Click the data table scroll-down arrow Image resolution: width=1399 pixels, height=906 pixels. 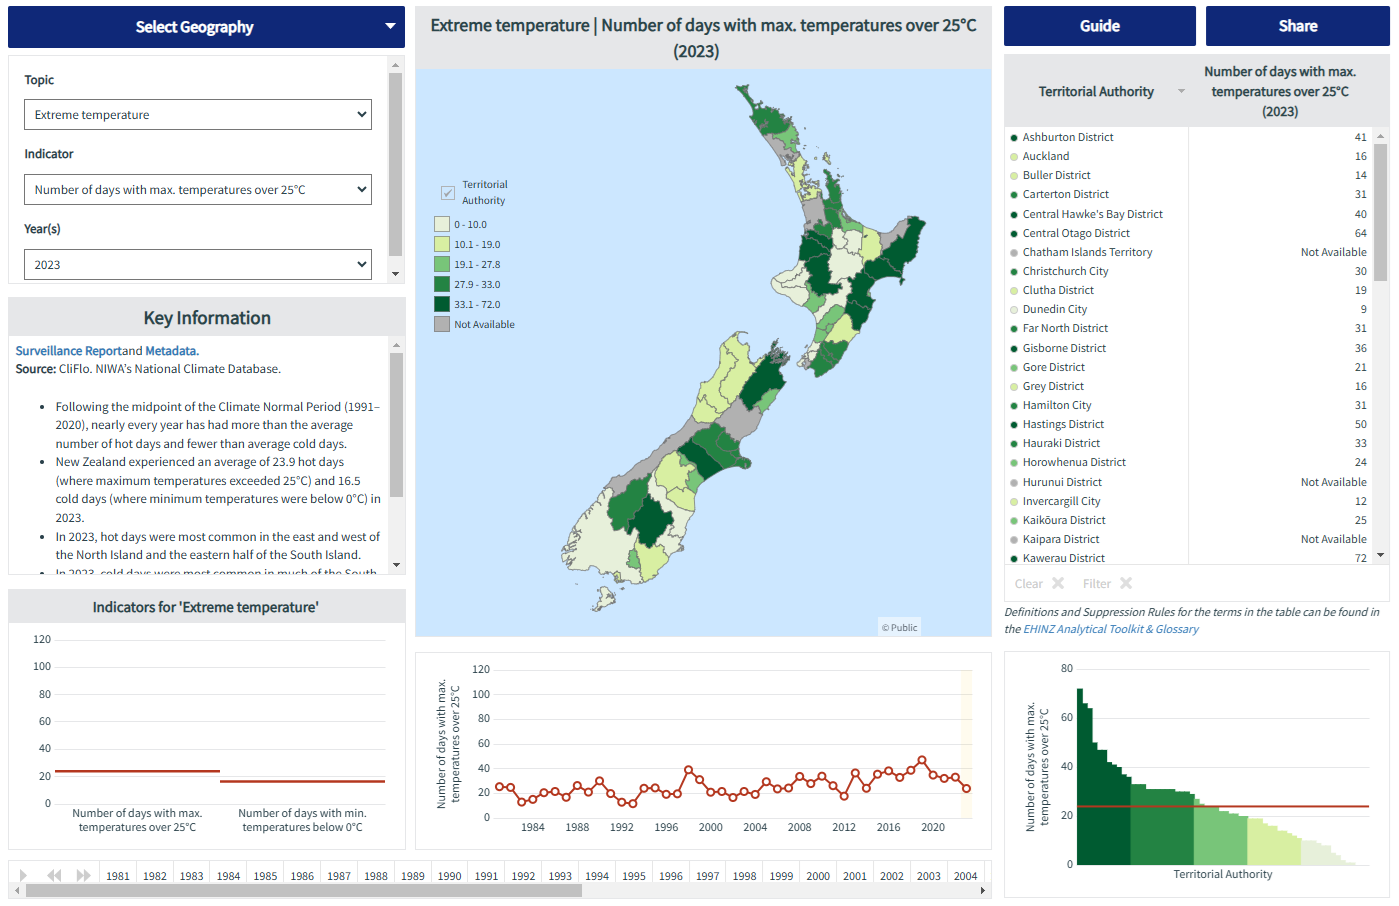(x=1381, y=555)
